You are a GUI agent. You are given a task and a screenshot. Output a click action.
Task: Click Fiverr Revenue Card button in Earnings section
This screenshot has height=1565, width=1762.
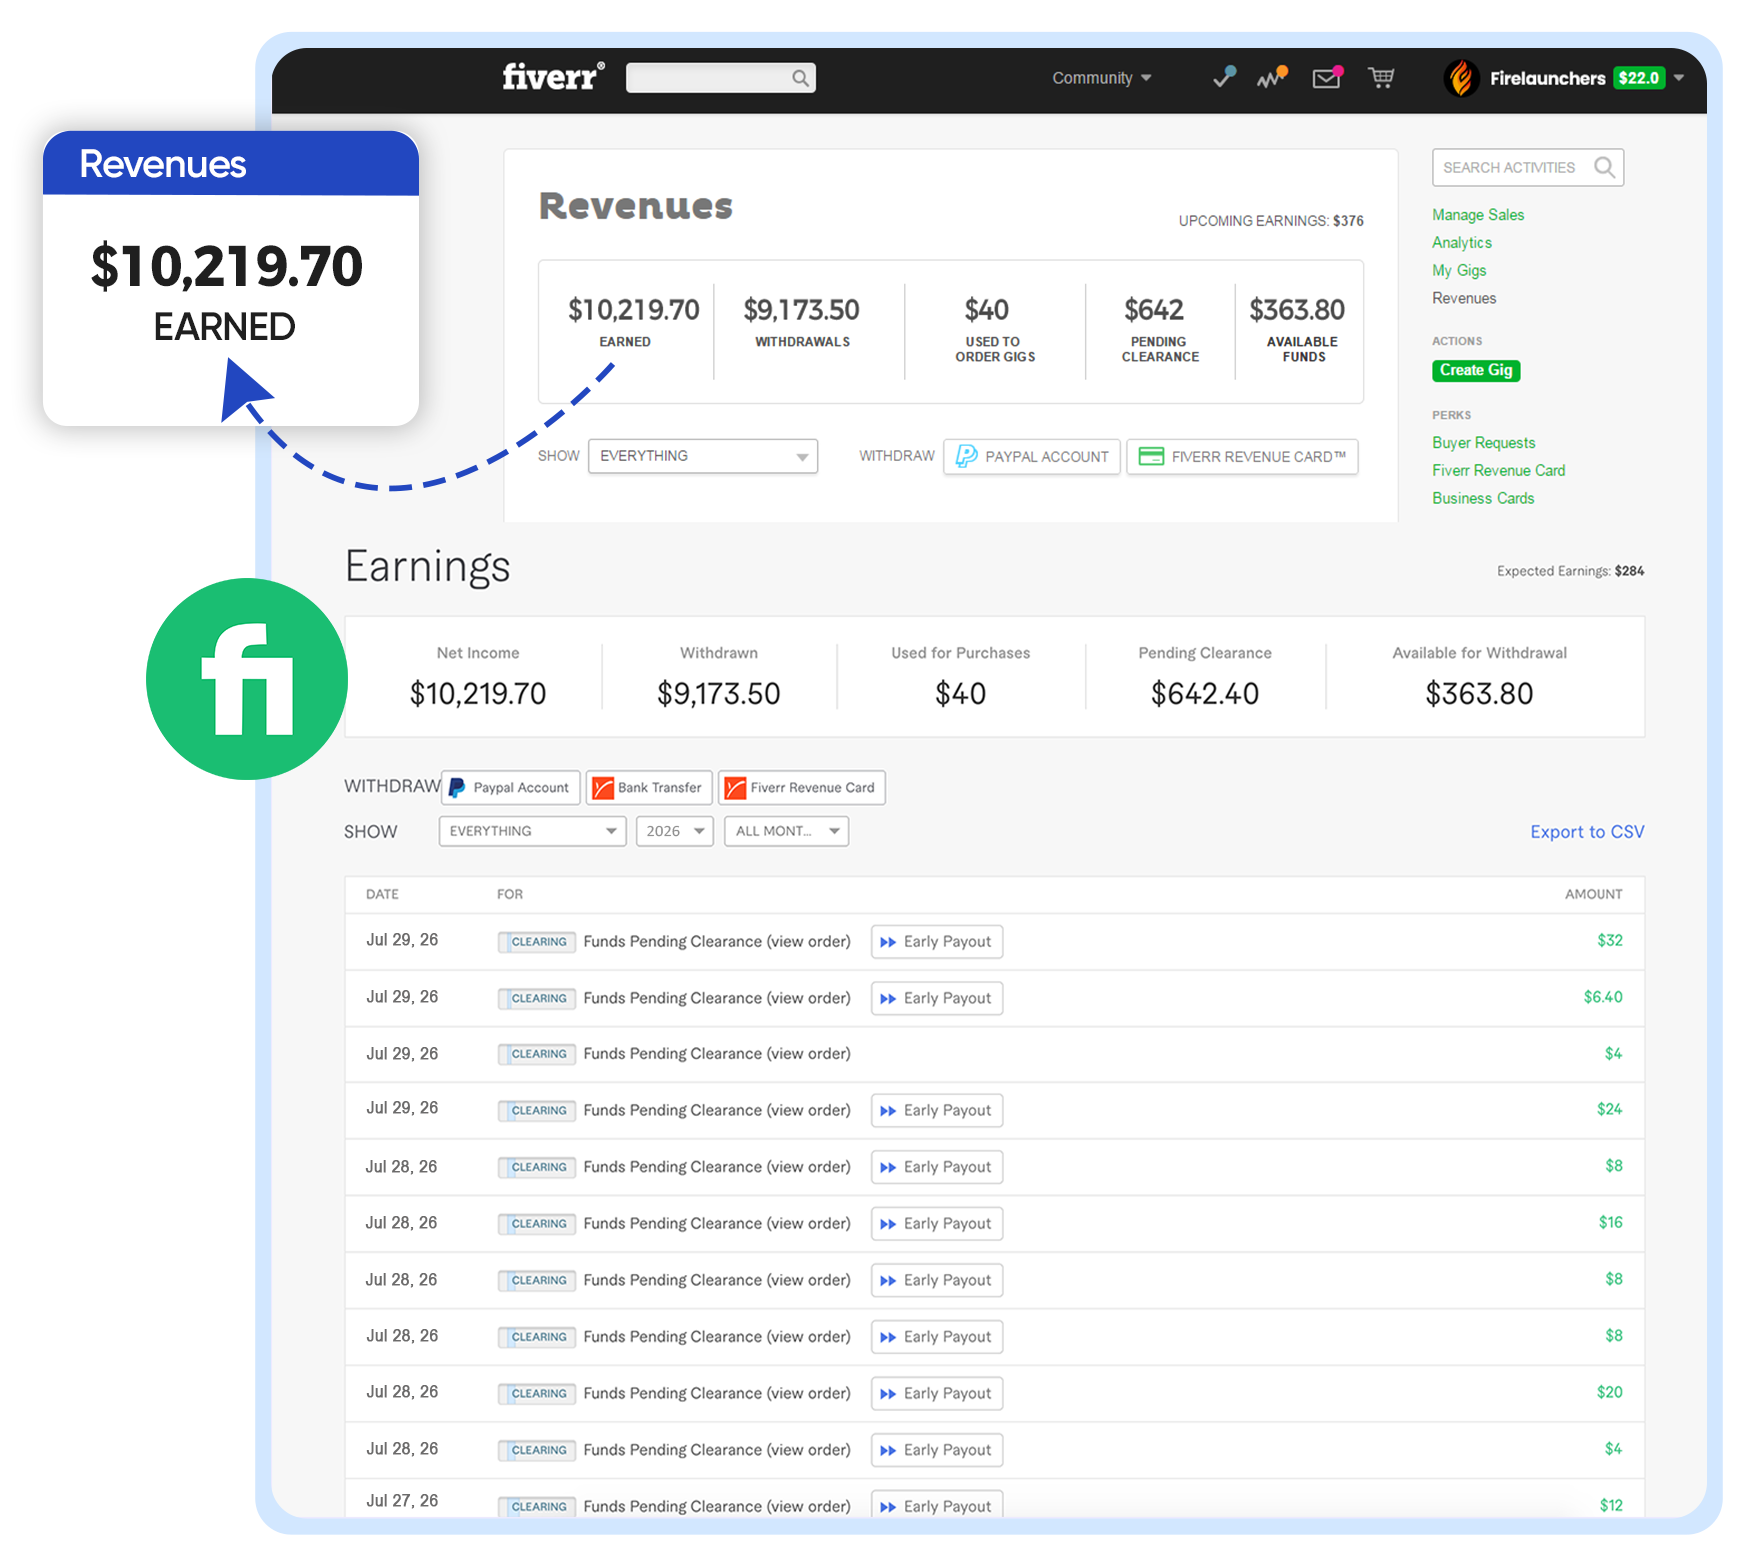(x=801, y=788)
